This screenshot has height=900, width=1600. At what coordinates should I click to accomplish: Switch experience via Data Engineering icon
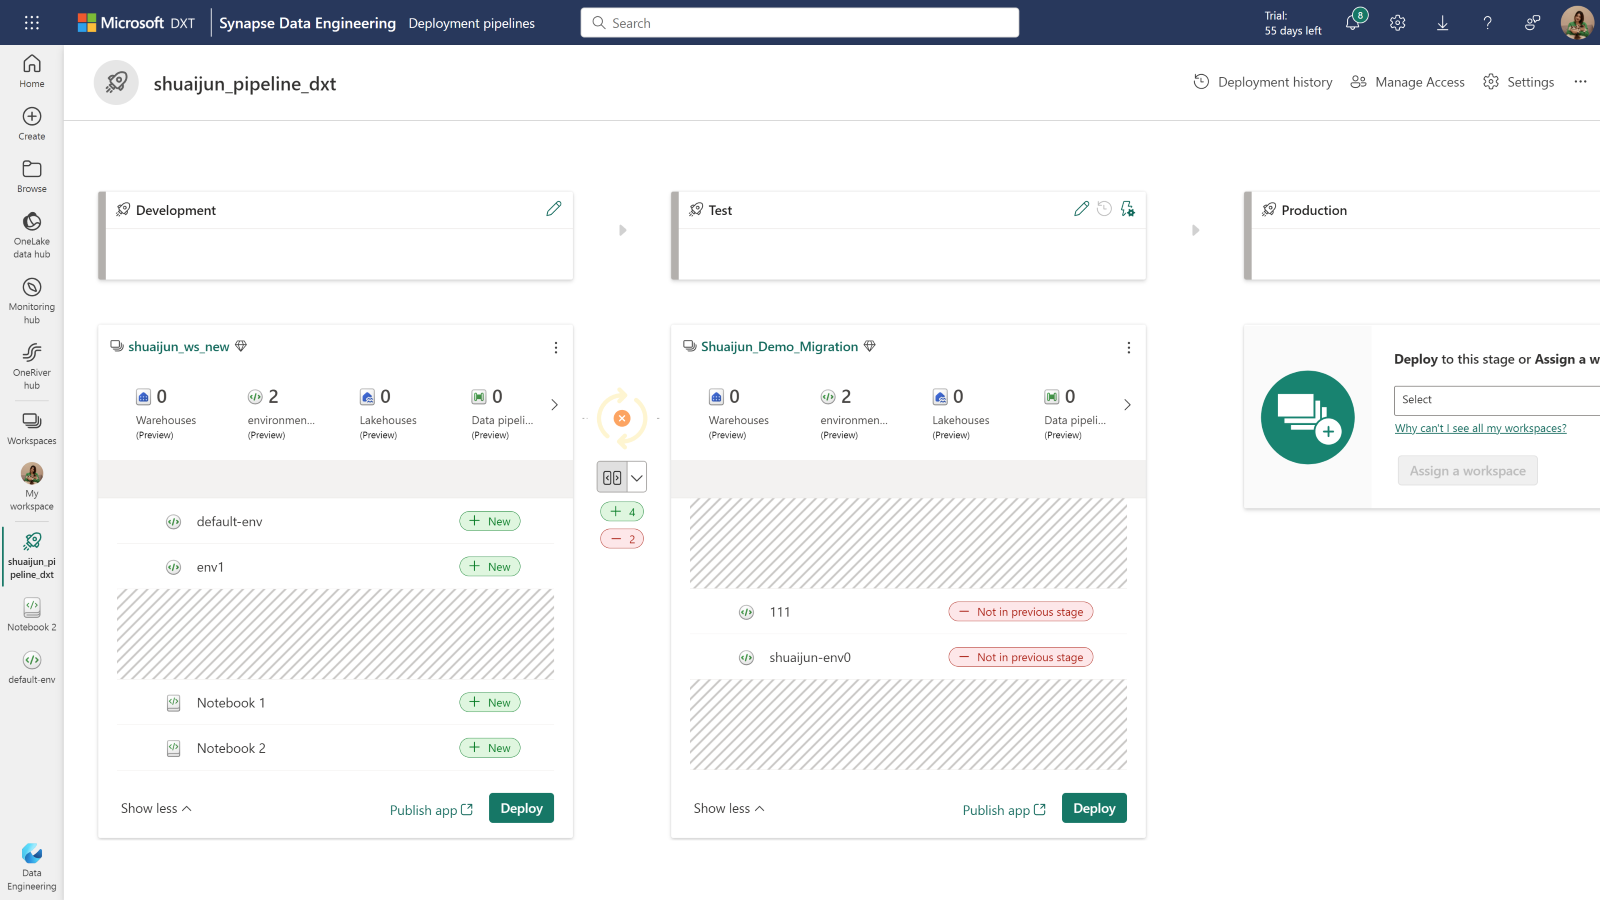point(32,866)
